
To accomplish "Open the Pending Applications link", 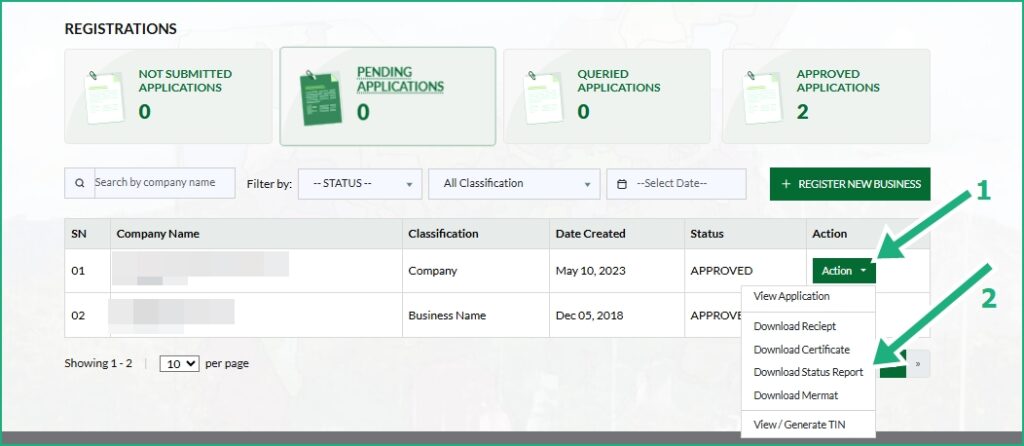I will (400, 79).
